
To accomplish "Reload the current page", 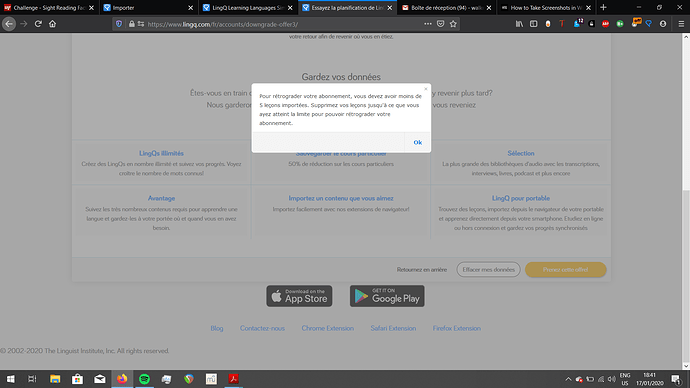I will tap(38, 24).
